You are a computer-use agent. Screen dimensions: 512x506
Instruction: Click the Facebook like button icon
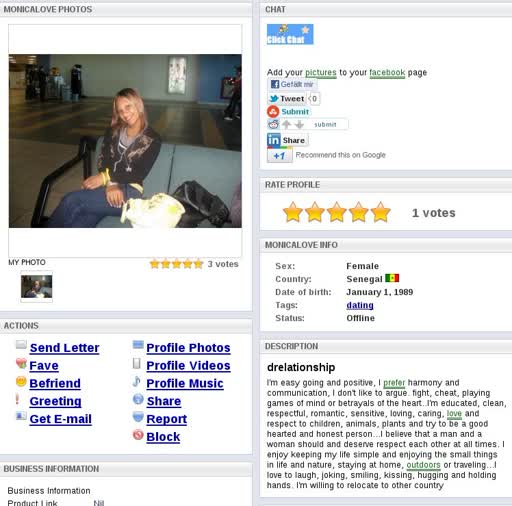275,84
